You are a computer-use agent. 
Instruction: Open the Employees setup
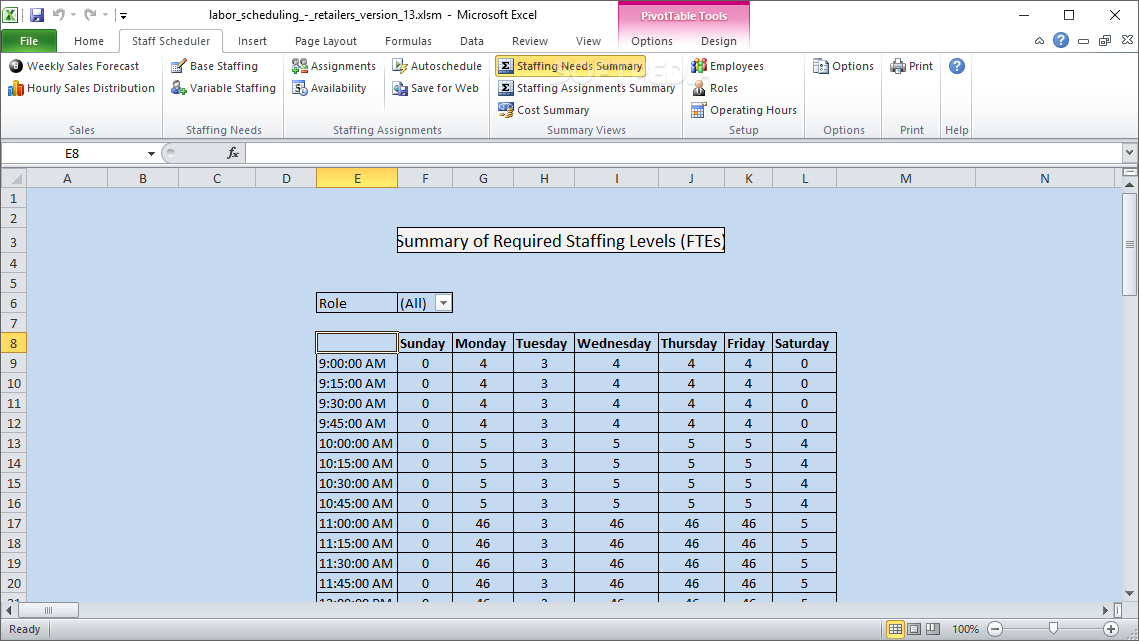pos(727,66)
